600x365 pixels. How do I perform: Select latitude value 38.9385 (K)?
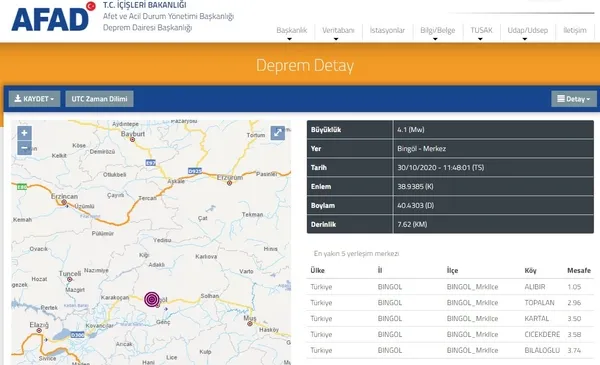coord(415,186)
